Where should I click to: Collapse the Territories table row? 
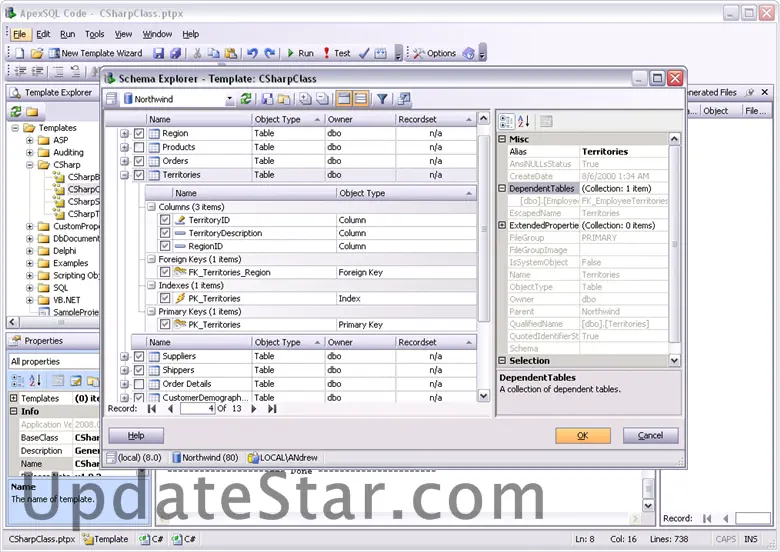pyautogui.click(x=124, y=175)
